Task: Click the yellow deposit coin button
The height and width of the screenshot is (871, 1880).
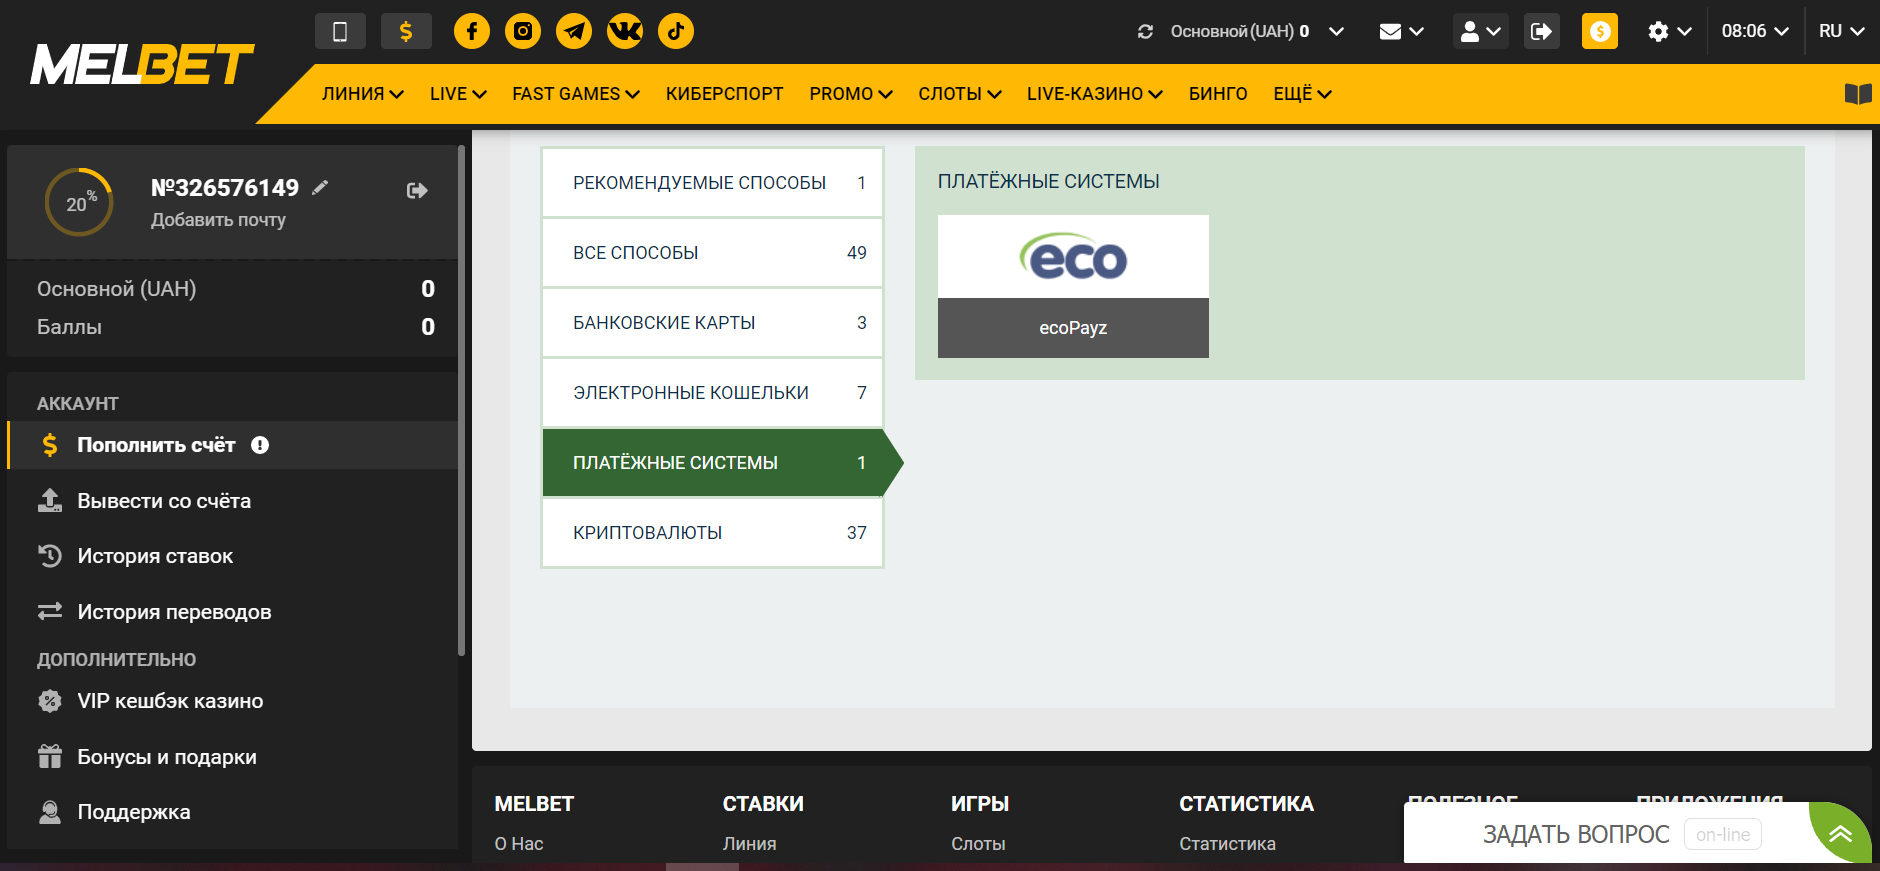Action: (x=1600, y=31)
